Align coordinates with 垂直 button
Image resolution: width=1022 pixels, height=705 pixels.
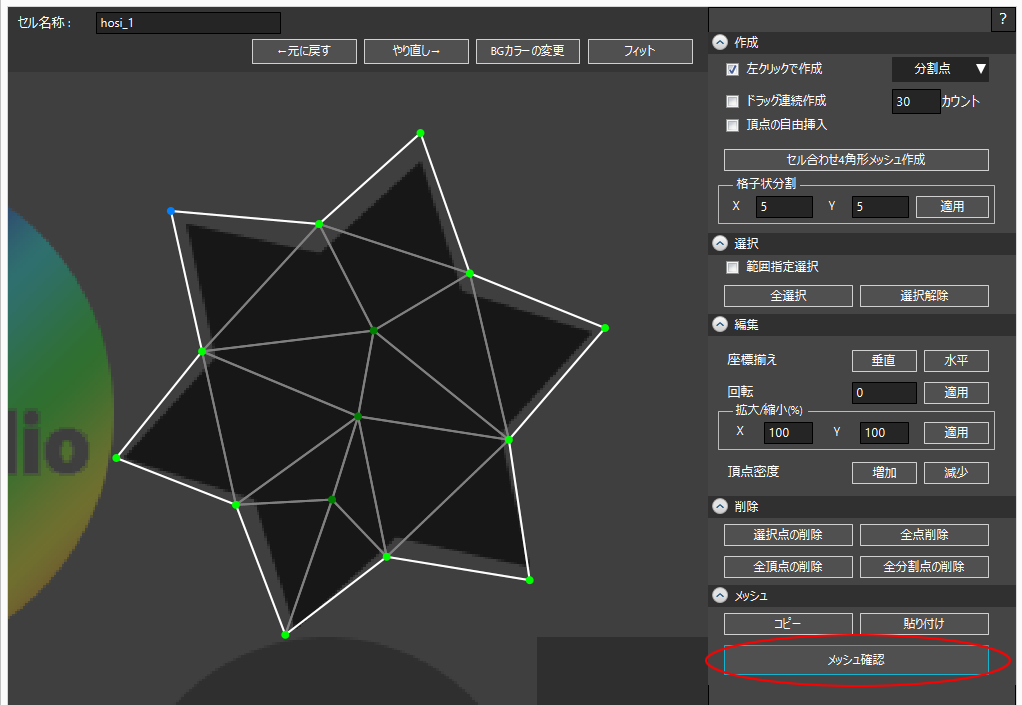(x=884, y=360)
